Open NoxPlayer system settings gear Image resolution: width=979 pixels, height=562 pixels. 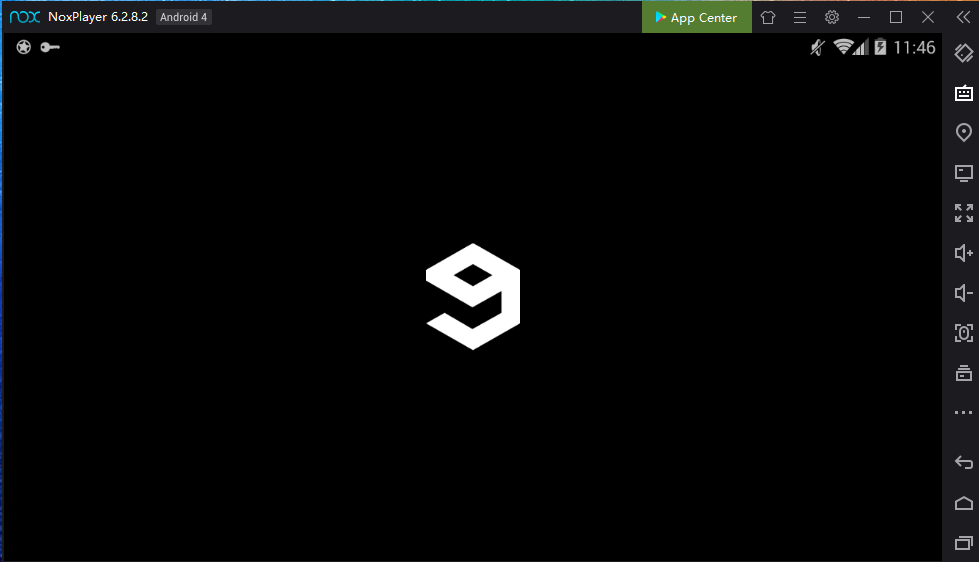[832, 17]
